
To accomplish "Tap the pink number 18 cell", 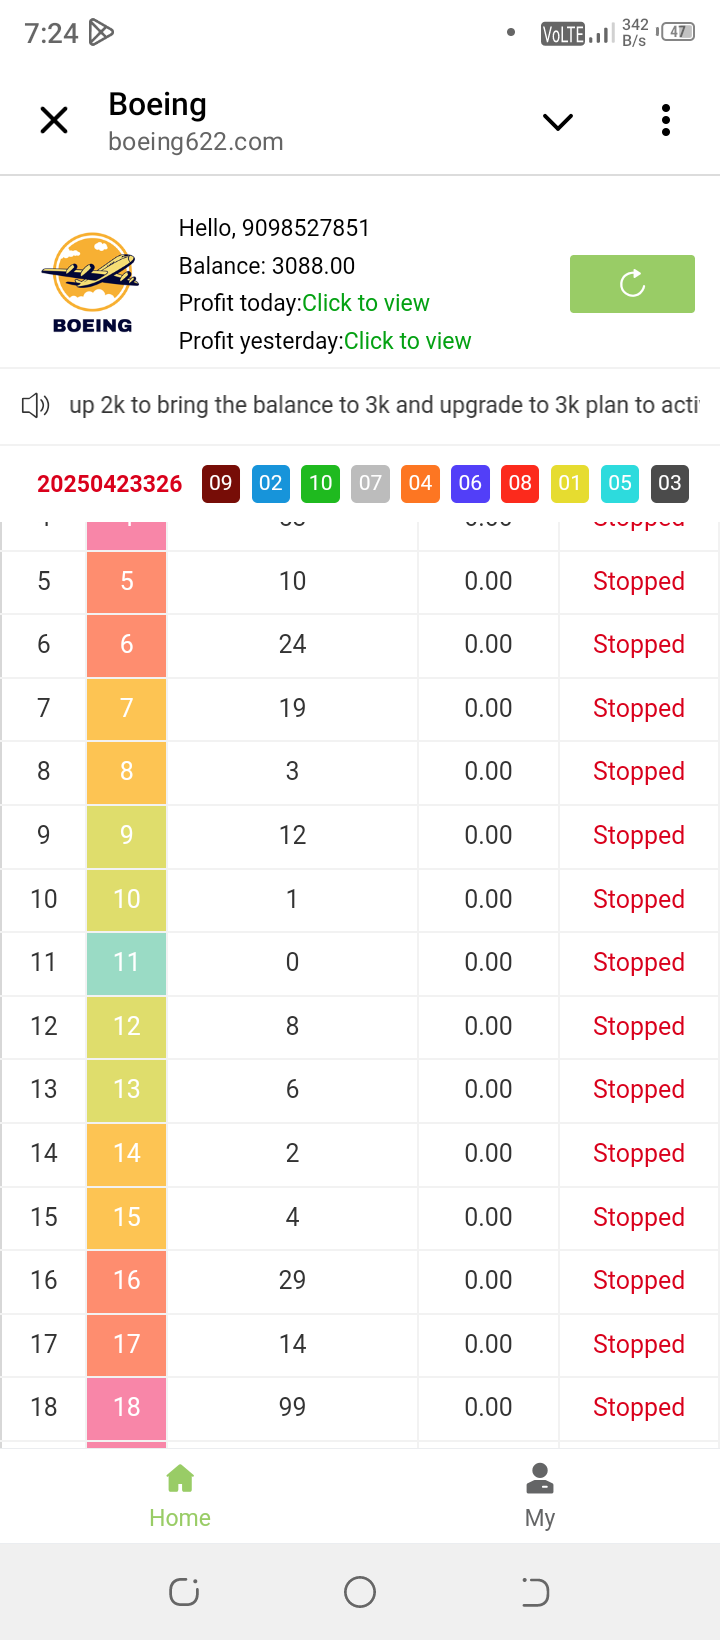I will (127, 1408).
